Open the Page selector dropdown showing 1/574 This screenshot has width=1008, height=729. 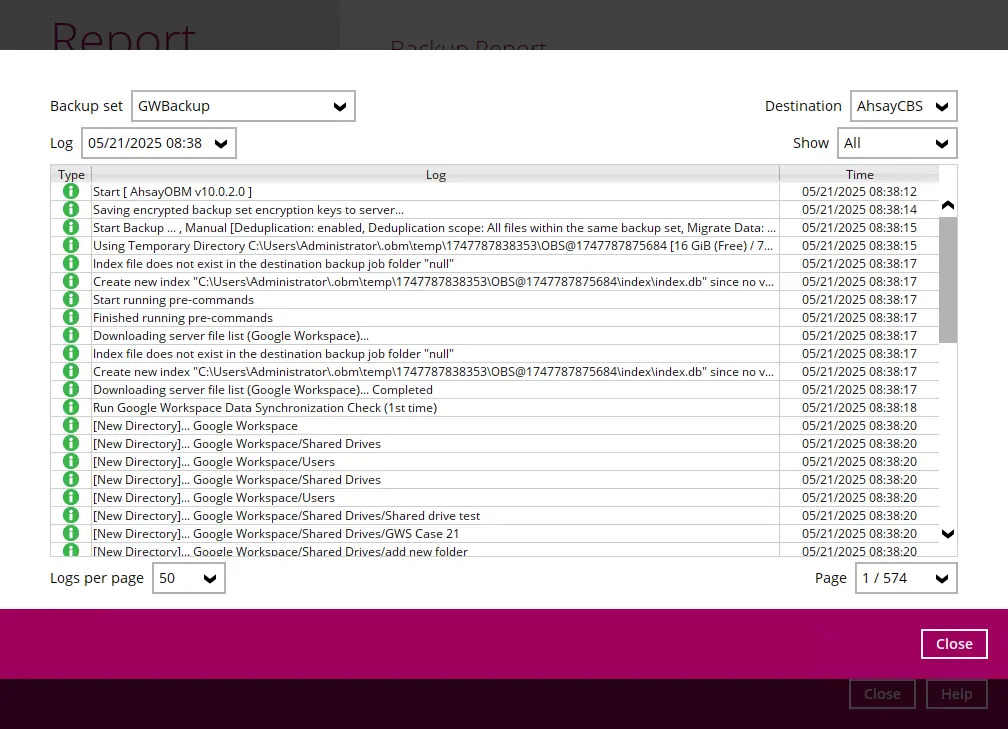tap(905, 578)
